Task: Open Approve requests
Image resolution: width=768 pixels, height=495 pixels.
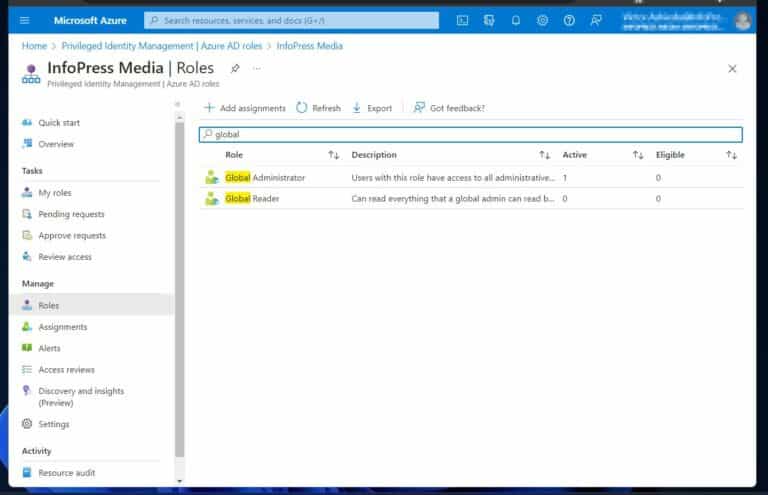Action: click(x=72, y=236)
